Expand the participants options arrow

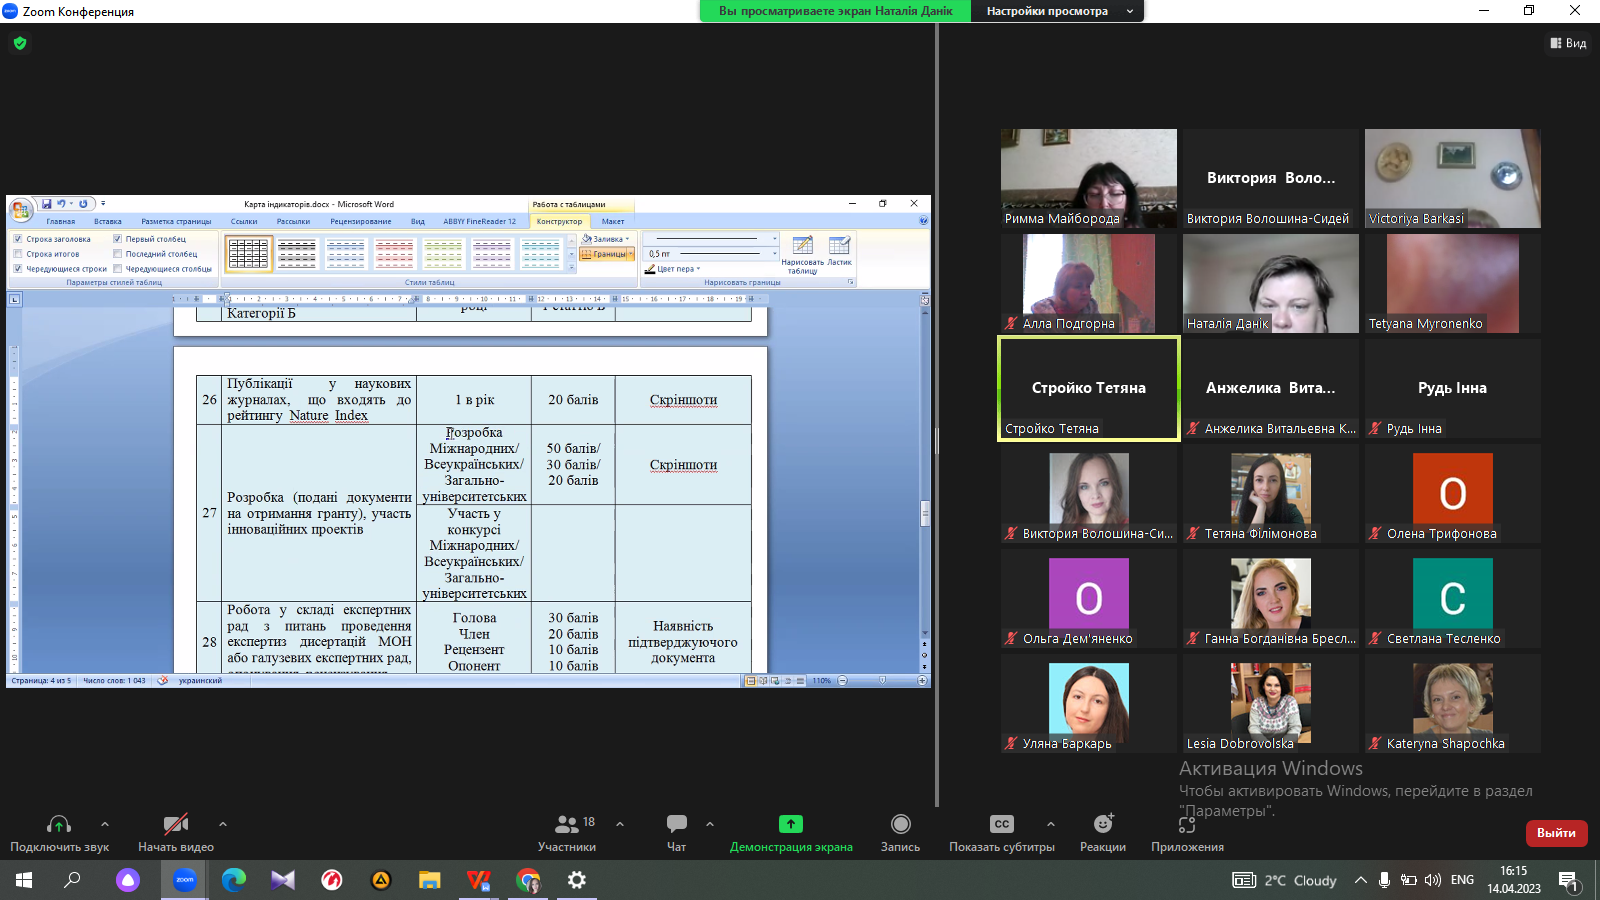click(620, 824)
